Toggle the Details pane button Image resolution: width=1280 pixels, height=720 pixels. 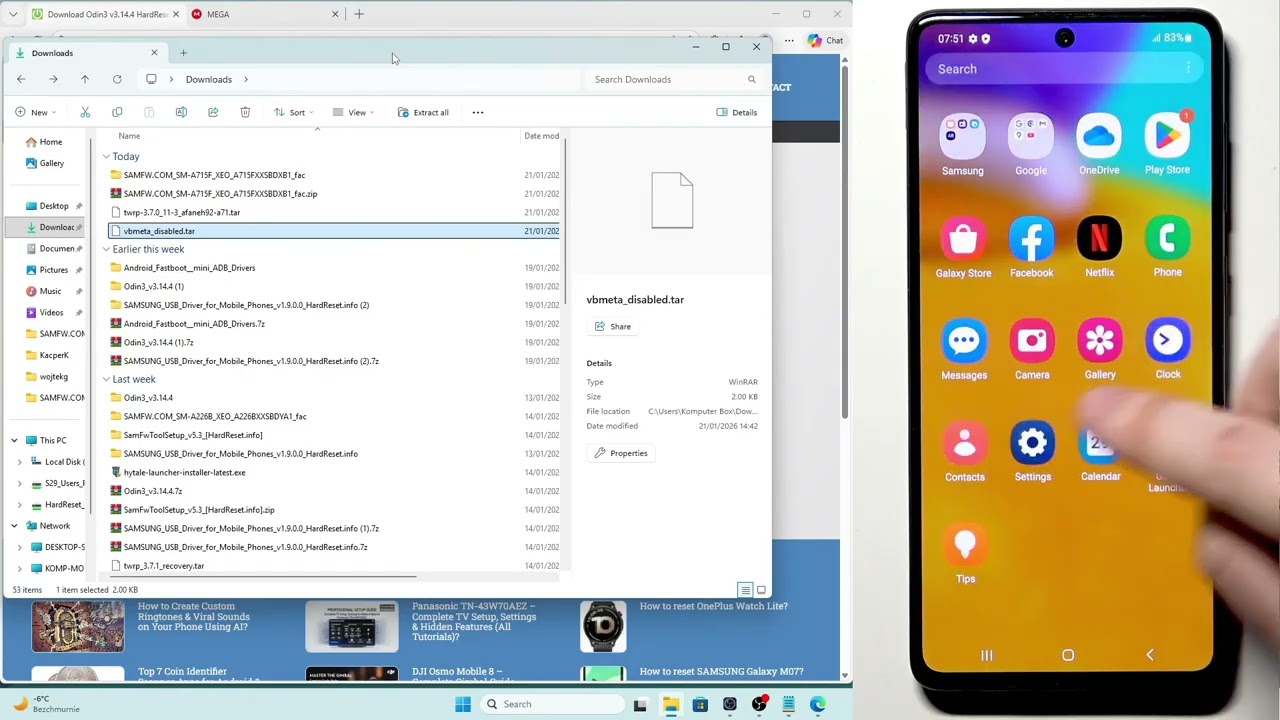tap(737, 112)
